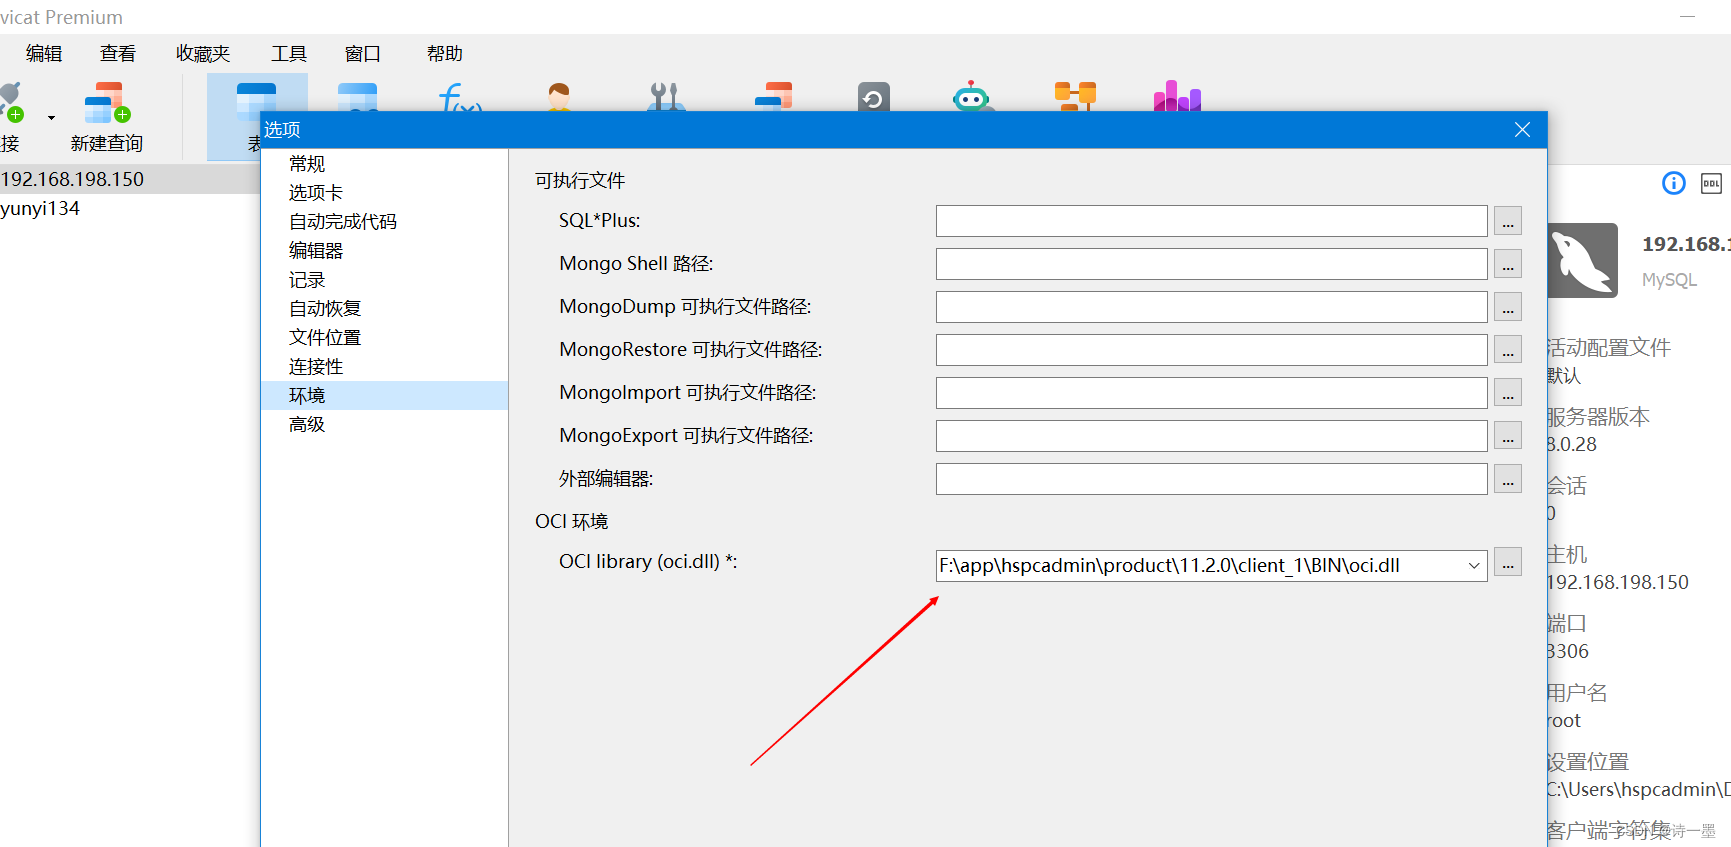Viewport: 1731px width, 847px height.
Task: Click the 外部编辑器 path input field
Action: (1211, 479)
